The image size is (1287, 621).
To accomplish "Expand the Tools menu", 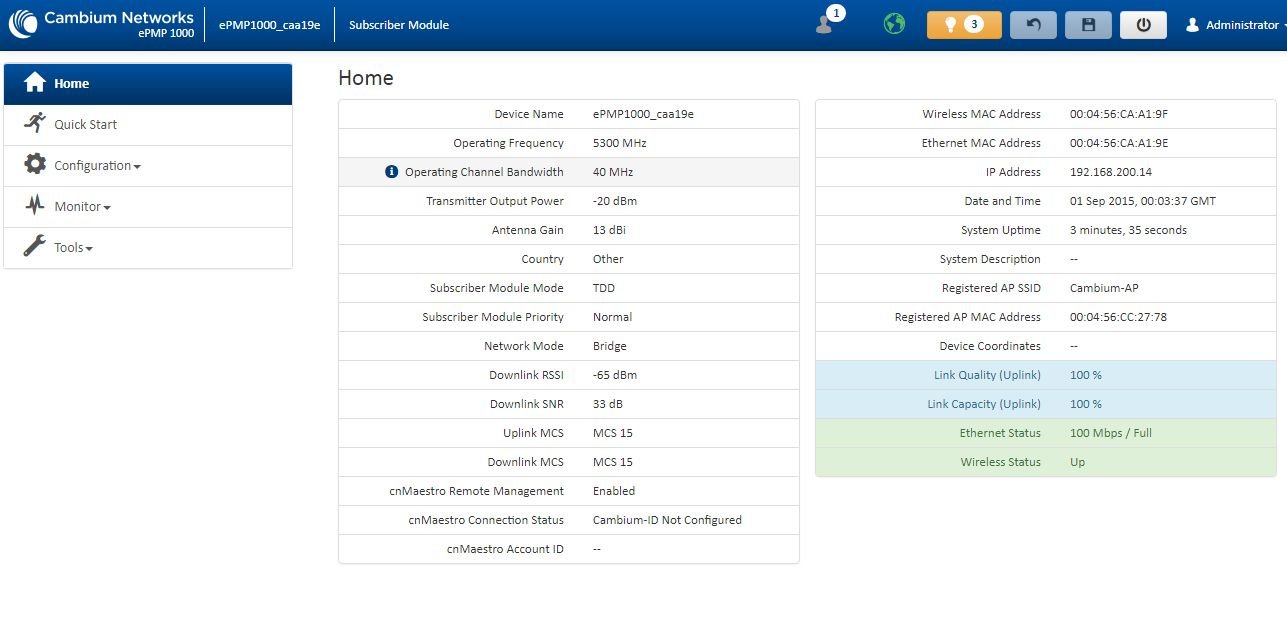I will click(x=73, y=248).
